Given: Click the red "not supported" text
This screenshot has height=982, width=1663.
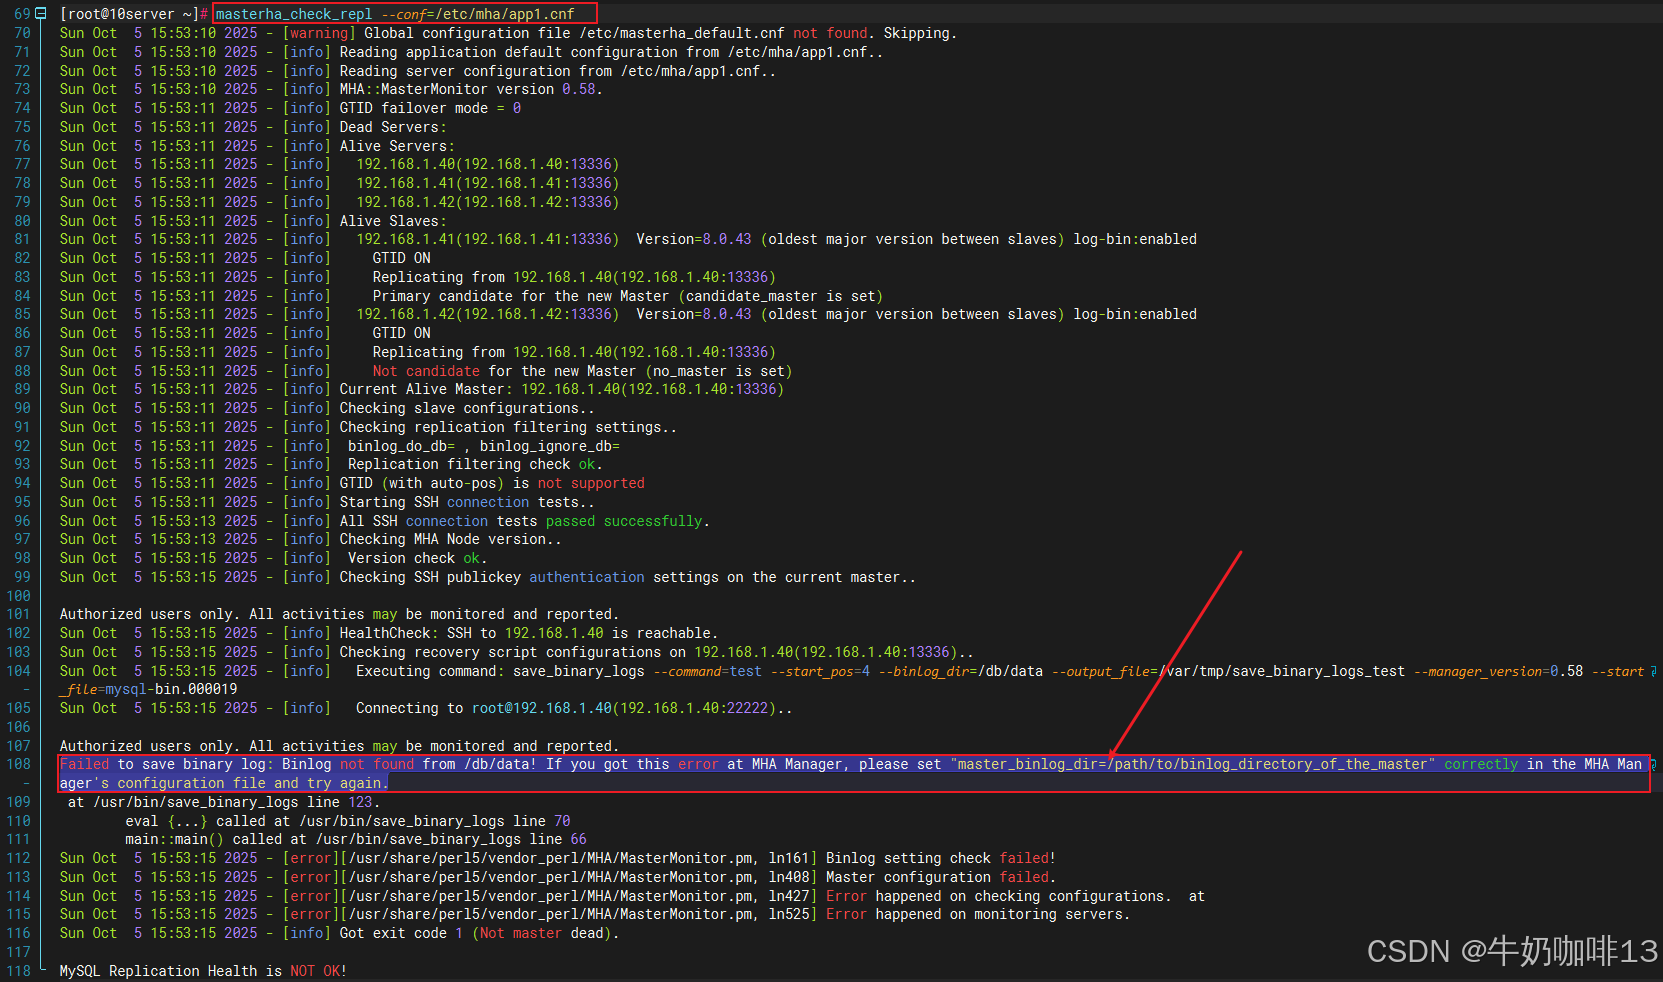Looking at the screenshot, I should pos(591,483).
